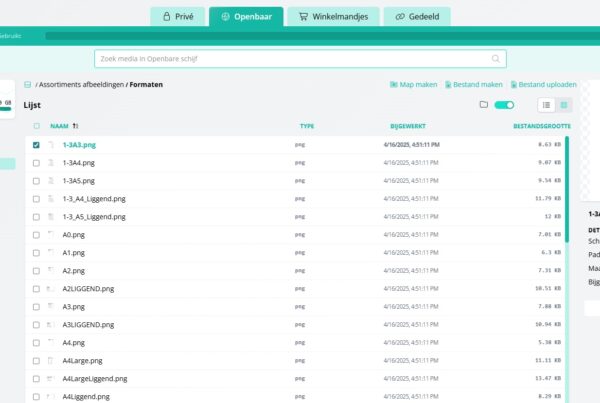
Task: Click Map maken button
Action: [x=413, y=85]
